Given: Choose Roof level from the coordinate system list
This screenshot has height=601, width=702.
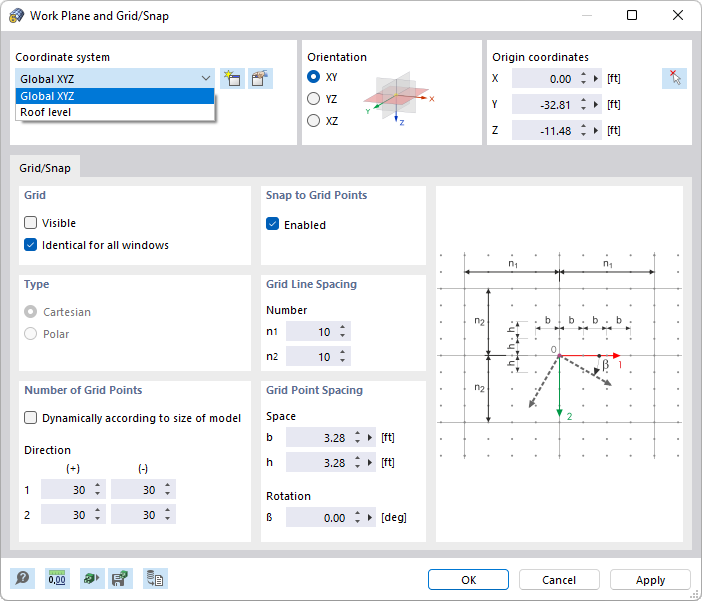Looking at the screenshot, I should [46, 112].
